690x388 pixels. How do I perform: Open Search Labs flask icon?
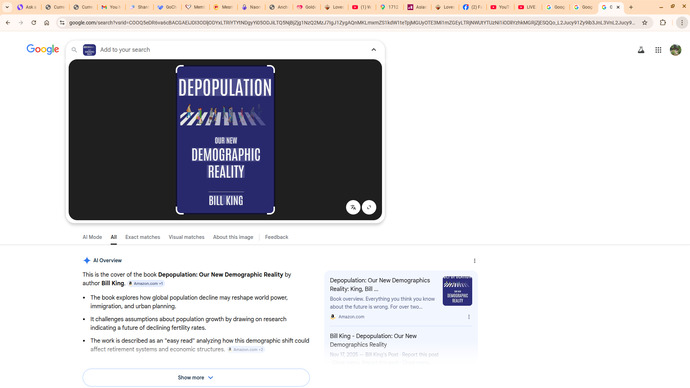click(x=641, y=50)
